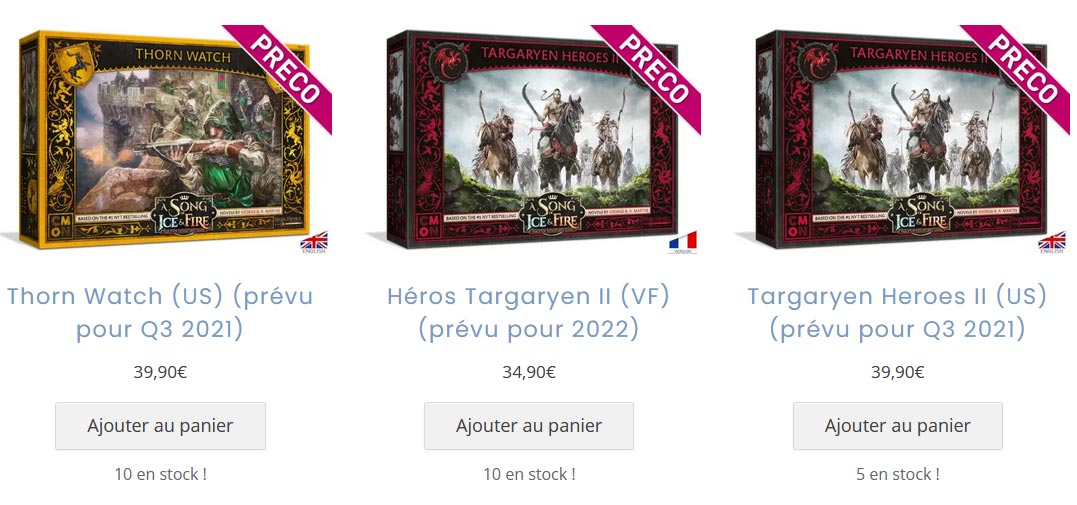
Task: Click the 39,90€ price under Thorn Watch
Action: [x=160, y=372]
